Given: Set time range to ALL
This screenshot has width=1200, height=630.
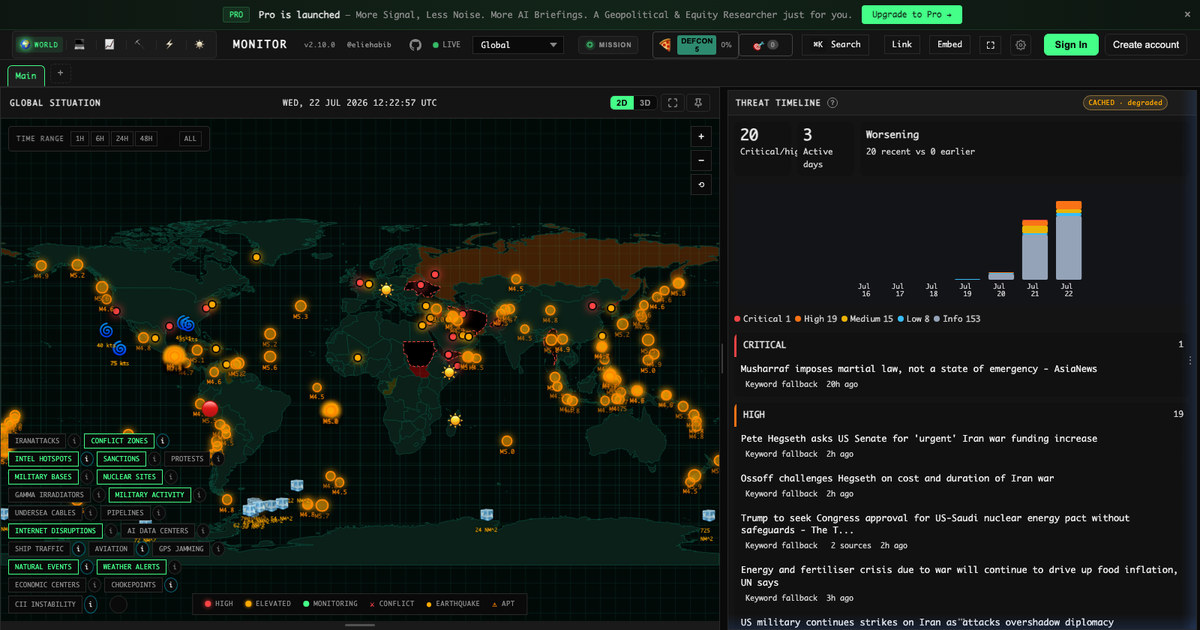Looking at the screenshot, I should pyautogui.click(x=190, y=139).
